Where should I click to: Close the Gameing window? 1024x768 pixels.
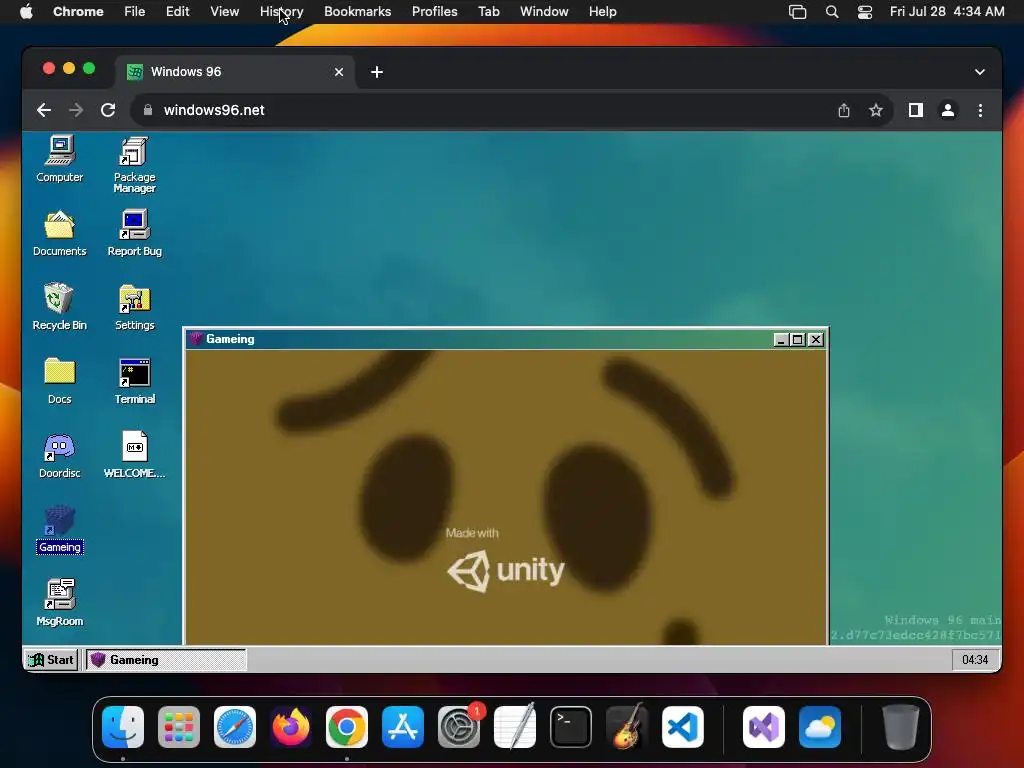[x=816, y=340]
